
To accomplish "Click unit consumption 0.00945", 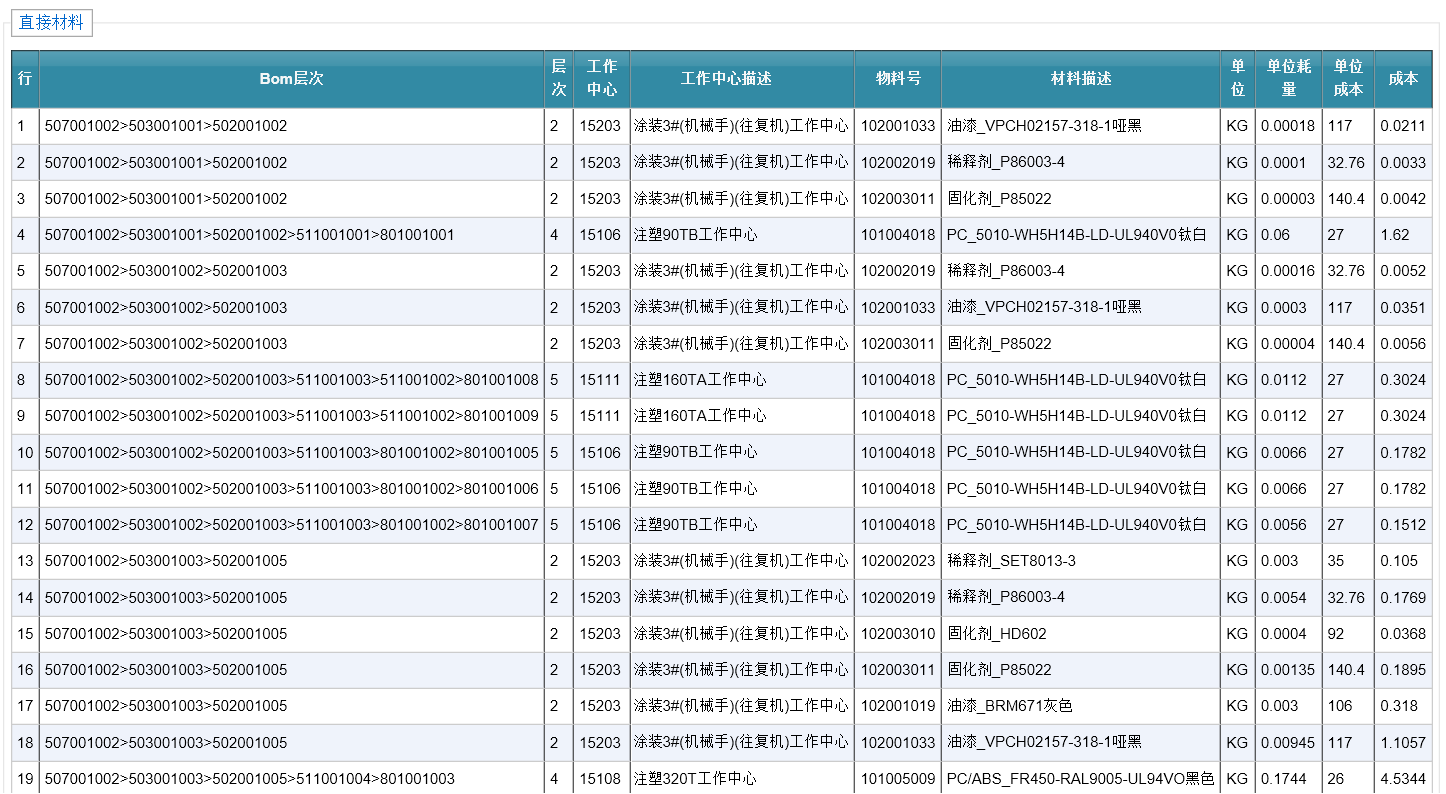I will [x=1288, y=743].
